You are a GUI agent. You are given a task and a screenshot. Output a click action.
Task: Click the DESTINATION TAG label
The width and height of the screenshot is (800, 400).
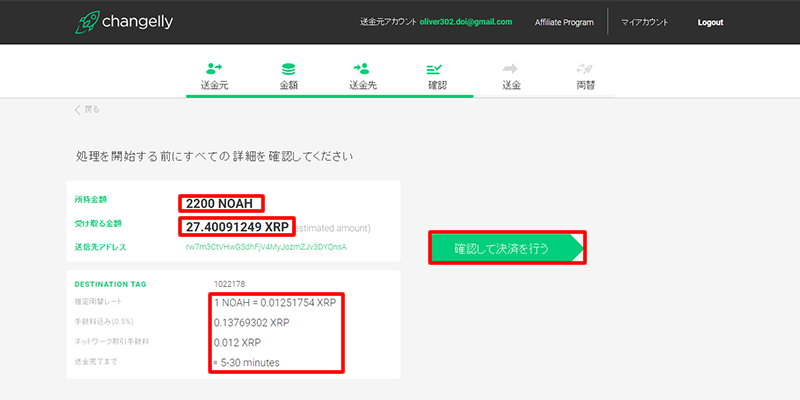[x=110, y=284]
